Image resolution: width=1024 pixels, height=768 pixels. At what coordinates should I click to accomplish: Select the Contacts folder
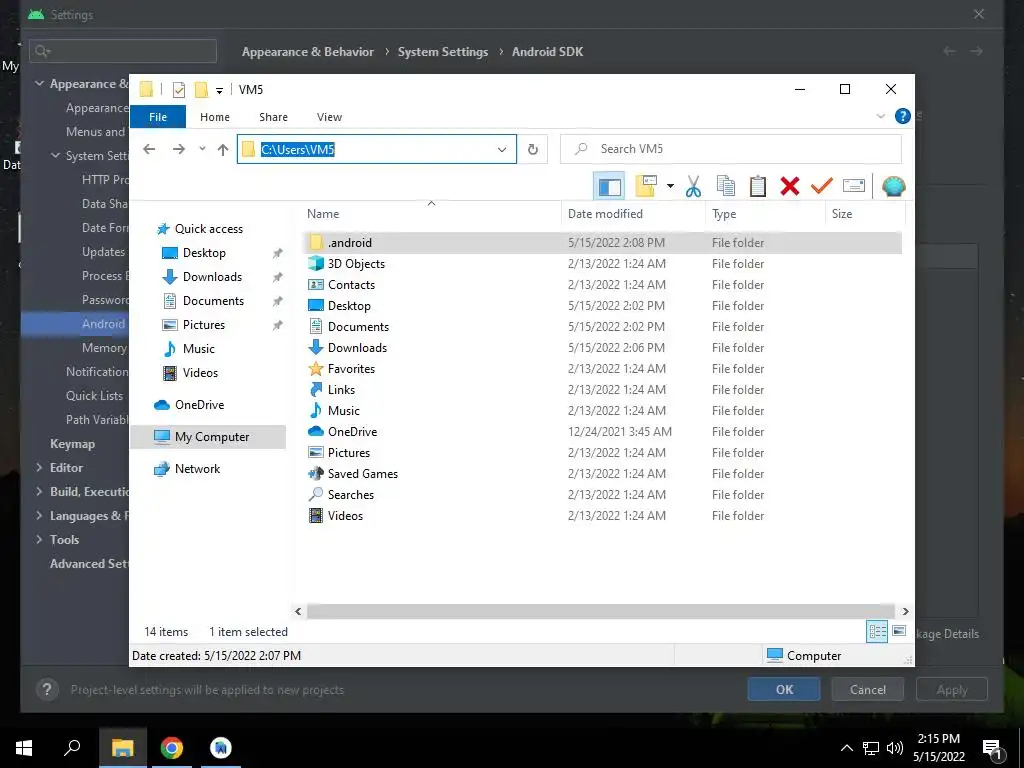(351, 285)
